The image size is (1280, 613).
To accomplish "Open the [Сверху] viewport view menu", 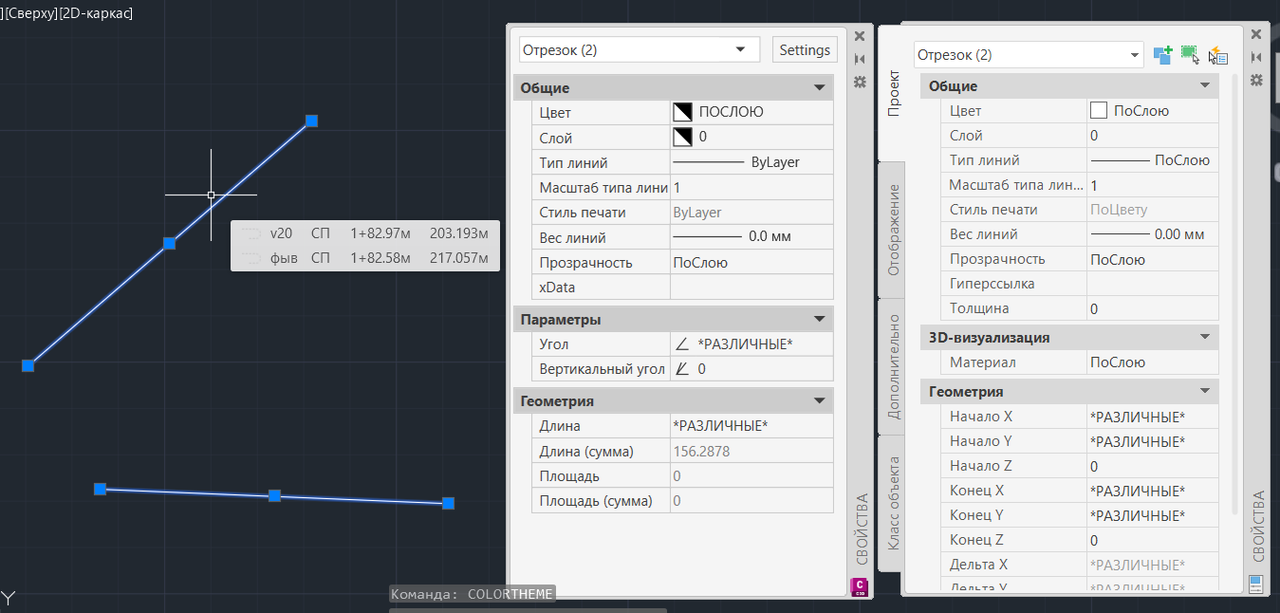I will coord(31,14).
